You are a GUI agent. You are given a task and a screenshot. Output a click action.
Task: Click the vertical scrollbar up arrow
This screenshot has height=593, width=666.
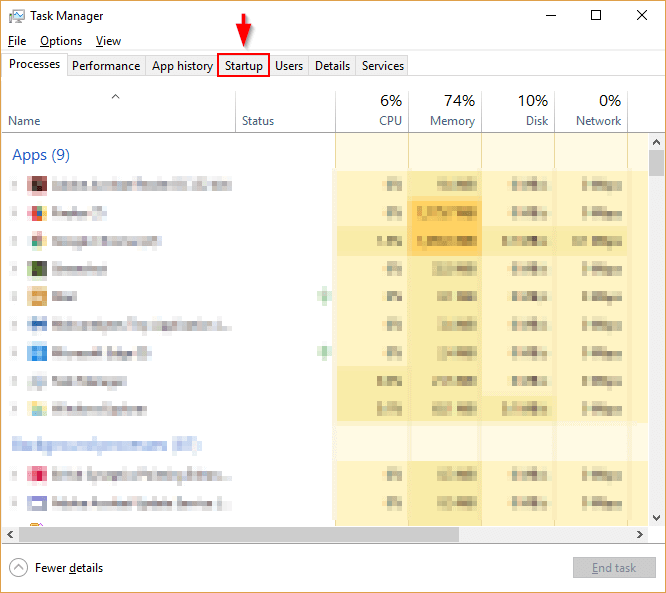656,142
